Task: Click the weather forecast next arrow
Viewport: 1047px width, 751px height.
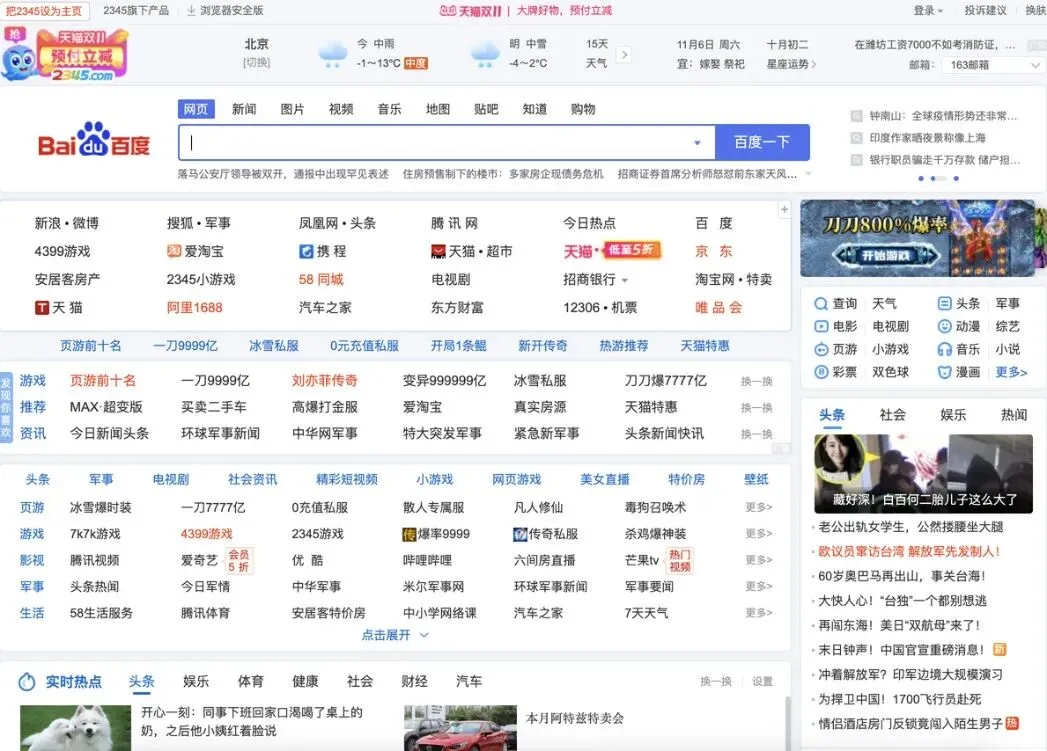Action: pyautogui.click(x=624, y=55)
